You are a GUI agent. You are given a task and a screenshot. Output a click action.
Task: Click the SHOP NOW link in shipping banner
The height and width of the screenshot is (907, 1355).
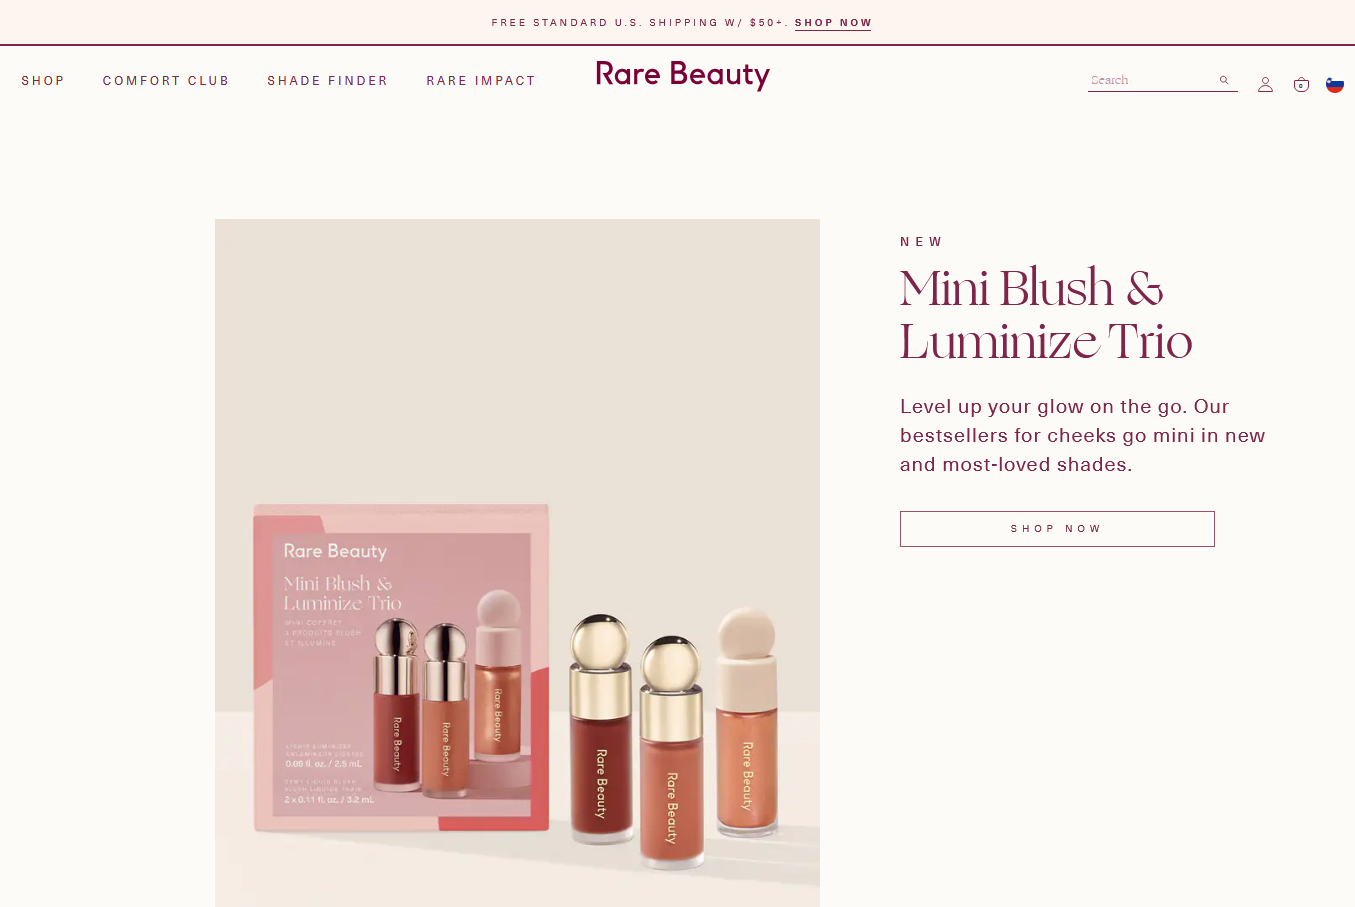click(x=833, y=23)
